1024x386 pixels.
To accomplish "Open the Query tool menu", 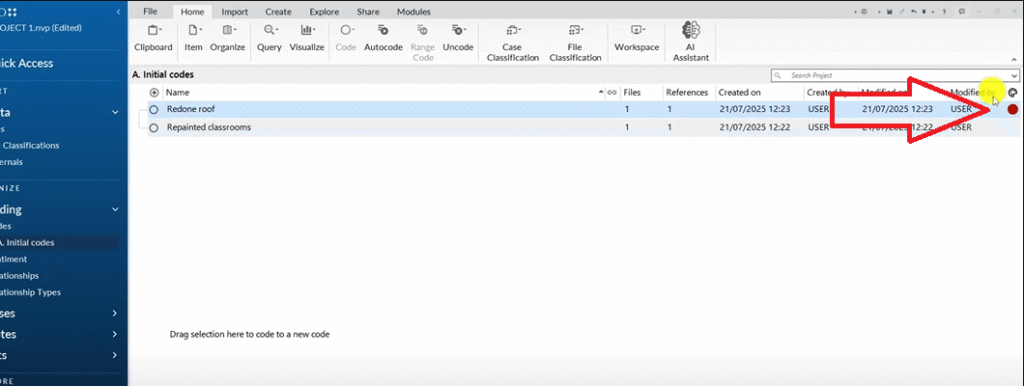I will 269,38.
